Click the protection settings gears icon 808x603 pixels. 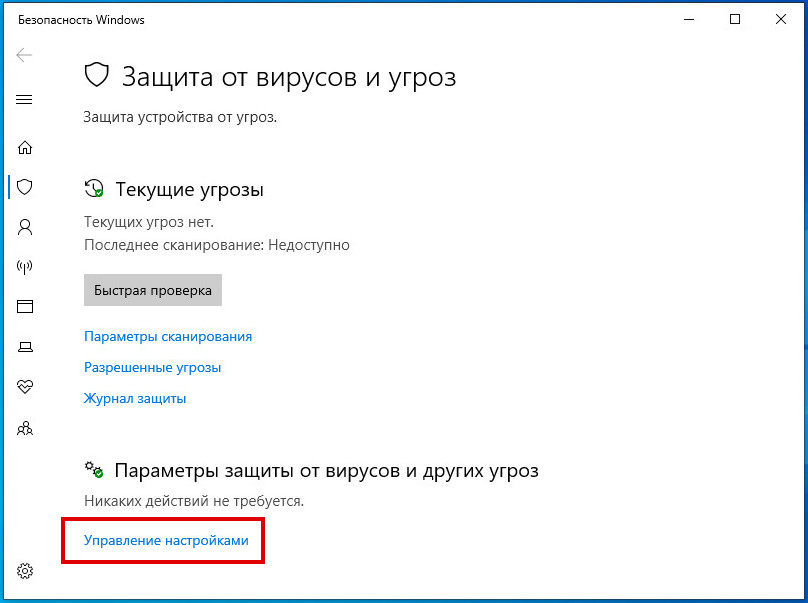(x=94, y=470)
